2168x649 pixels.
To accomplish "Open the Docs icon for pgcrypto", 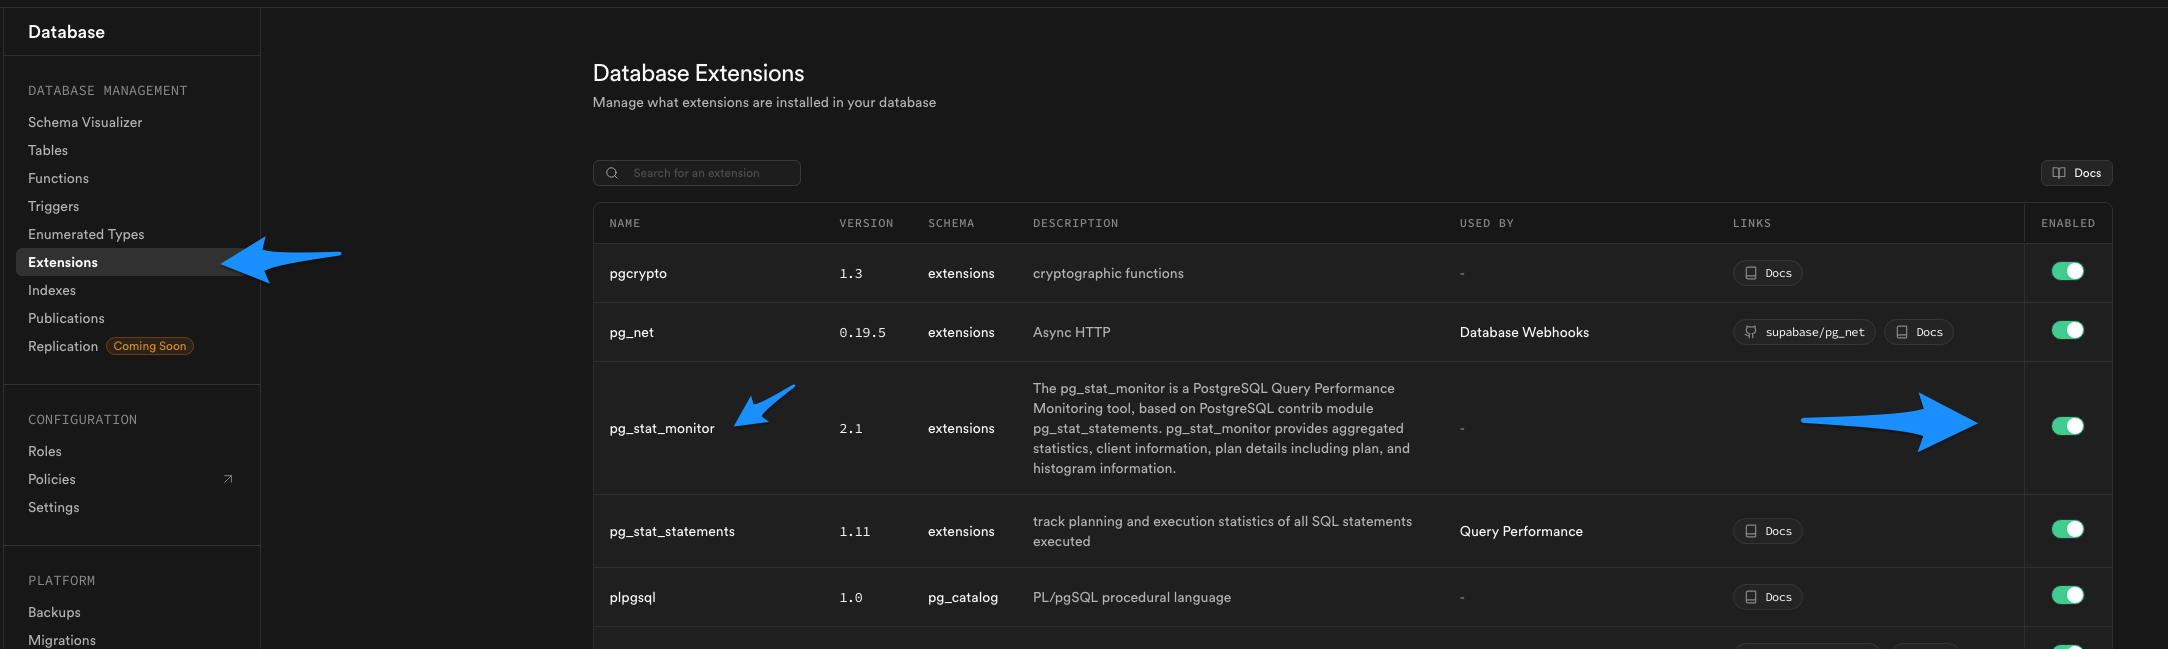I will (x=1751, y=273).
